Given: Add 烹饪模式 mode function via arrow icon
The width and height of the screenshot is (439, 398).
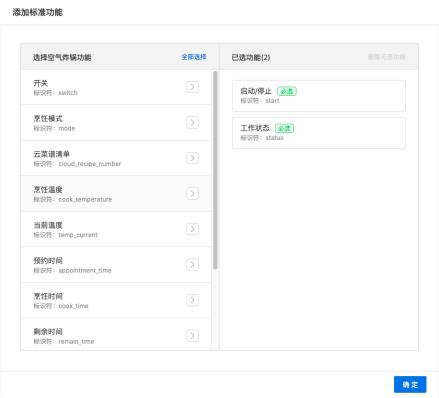Looking at the screenshot, I should [x=192, y=123].
